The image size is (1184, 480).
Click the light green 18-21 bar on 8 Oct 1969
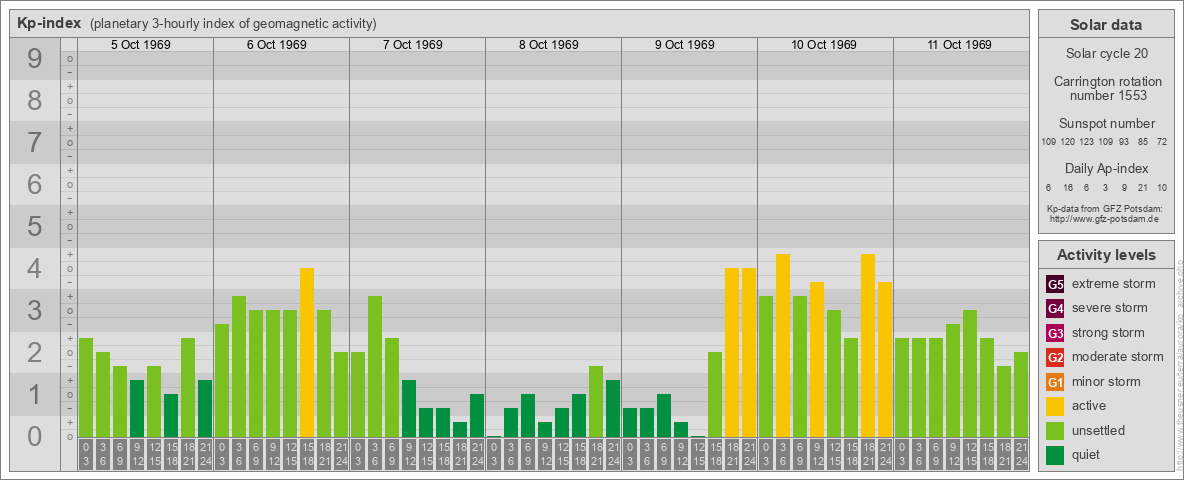point(596,402)
